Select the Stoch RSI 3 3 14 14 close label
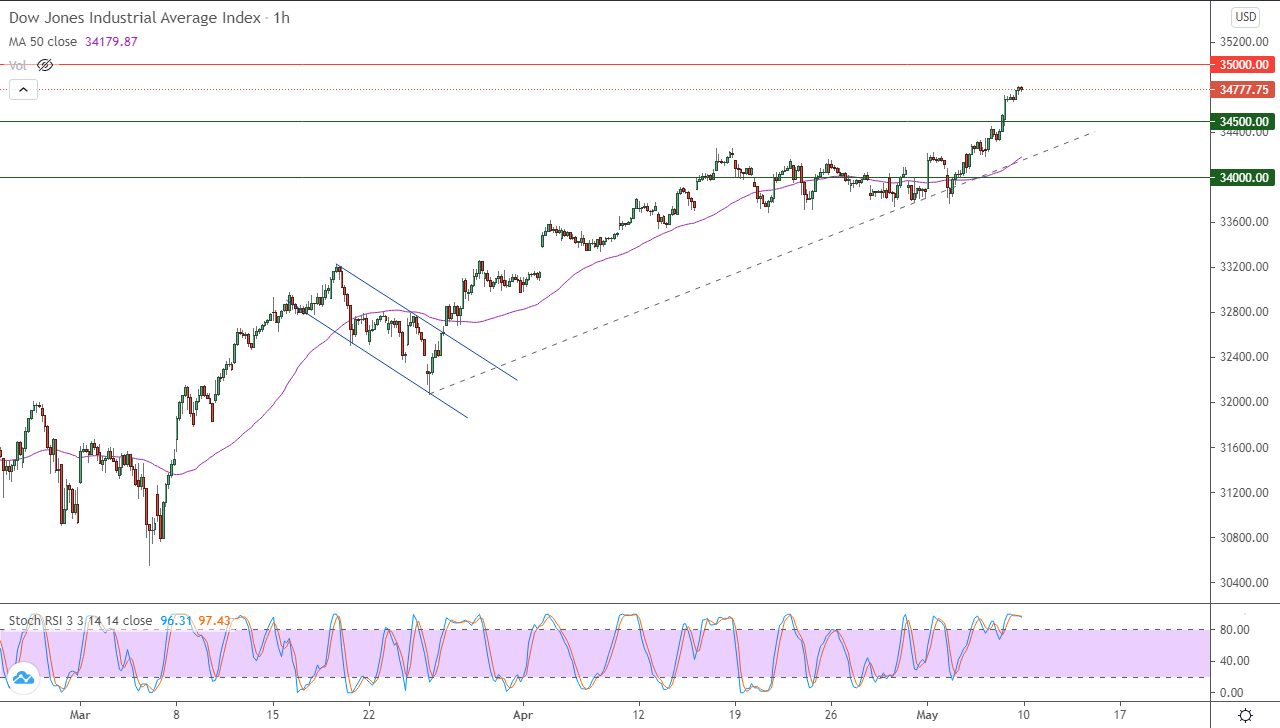1280x728 pixels. (80, 621)
